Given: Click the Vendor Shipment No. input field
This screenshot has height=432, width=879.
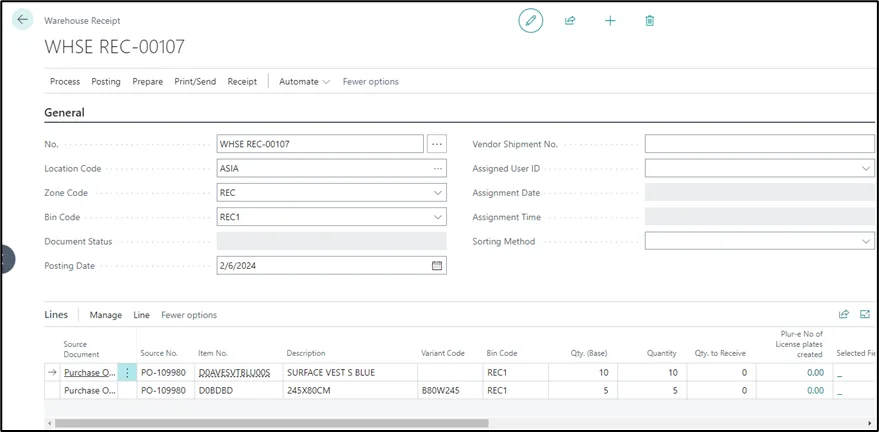Looking at the screenshot, I should pyautogui.click(x=759, y=144).
